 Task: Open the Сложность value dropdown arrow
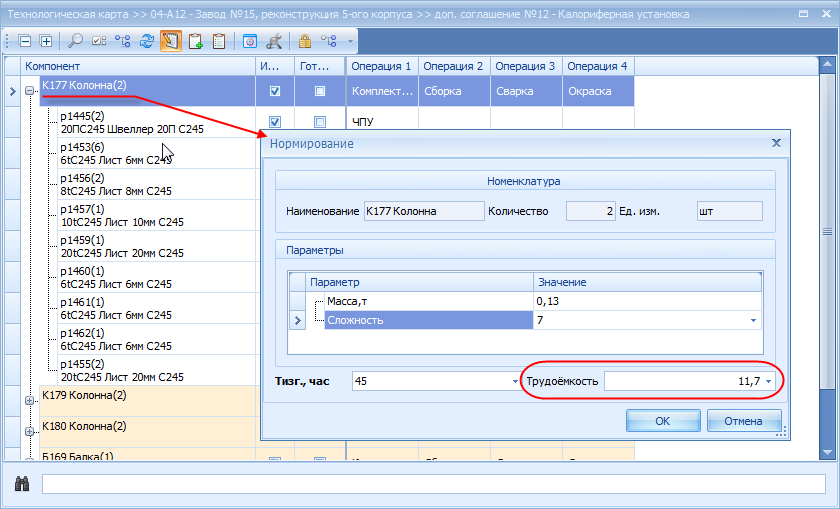tap(753, 320)
